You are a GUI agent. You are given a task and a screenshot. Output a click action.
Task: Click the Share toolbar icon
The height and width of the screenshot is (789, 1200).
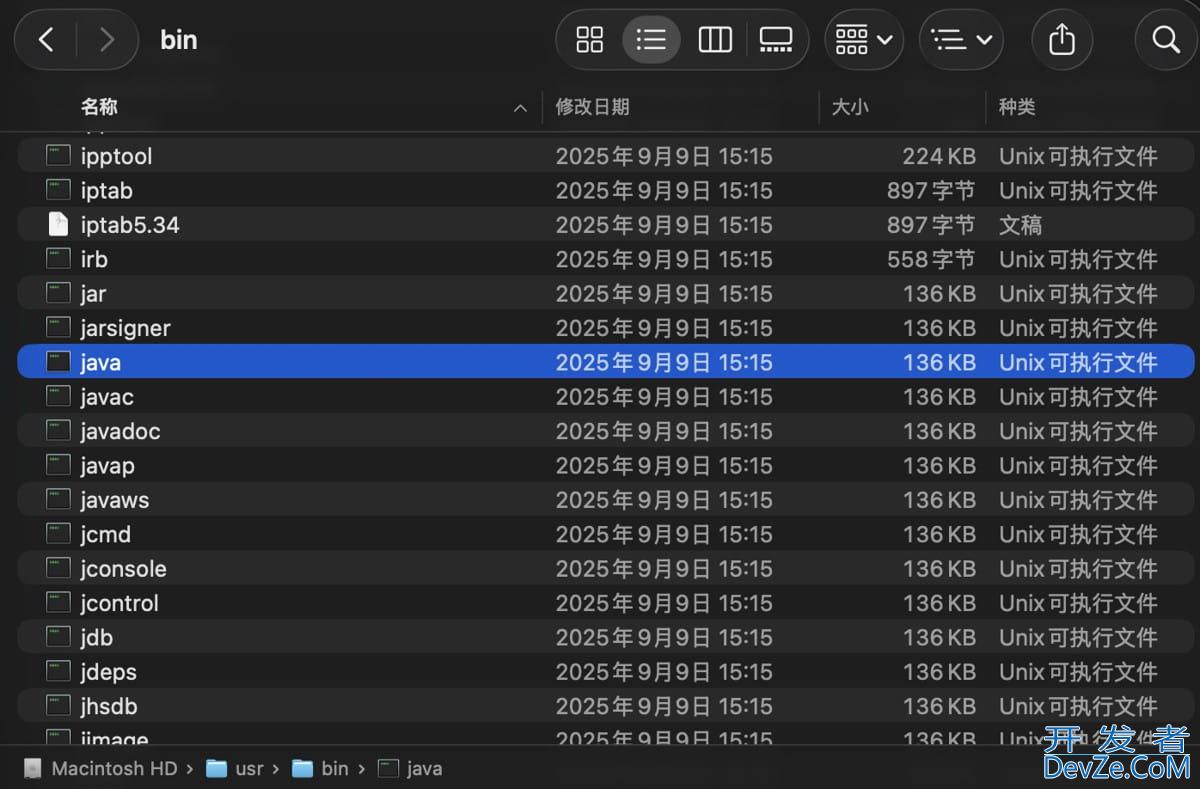click(1062, 40)
